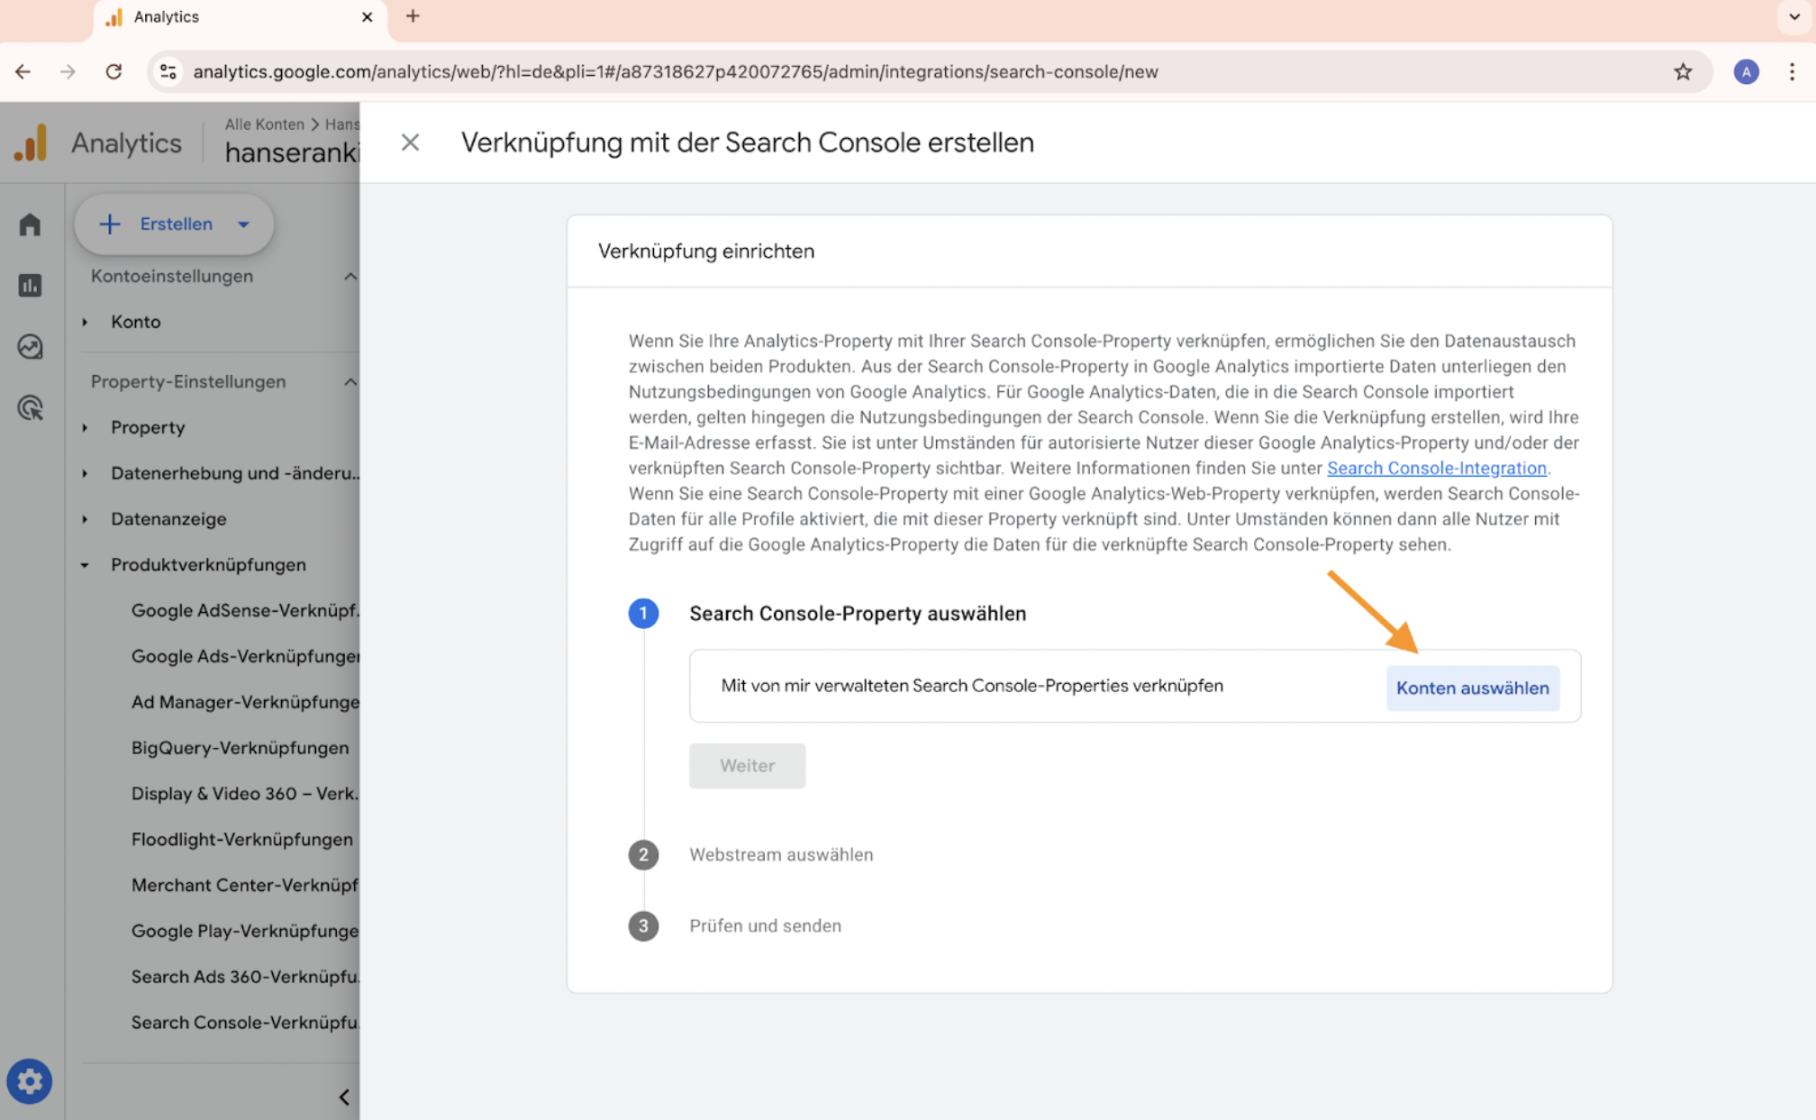Image resolution: width=1816 pixels, height=1120 pixels.
Task: Open Google Ads-Verknüpfungen
Action: click(x=244, y=656)
